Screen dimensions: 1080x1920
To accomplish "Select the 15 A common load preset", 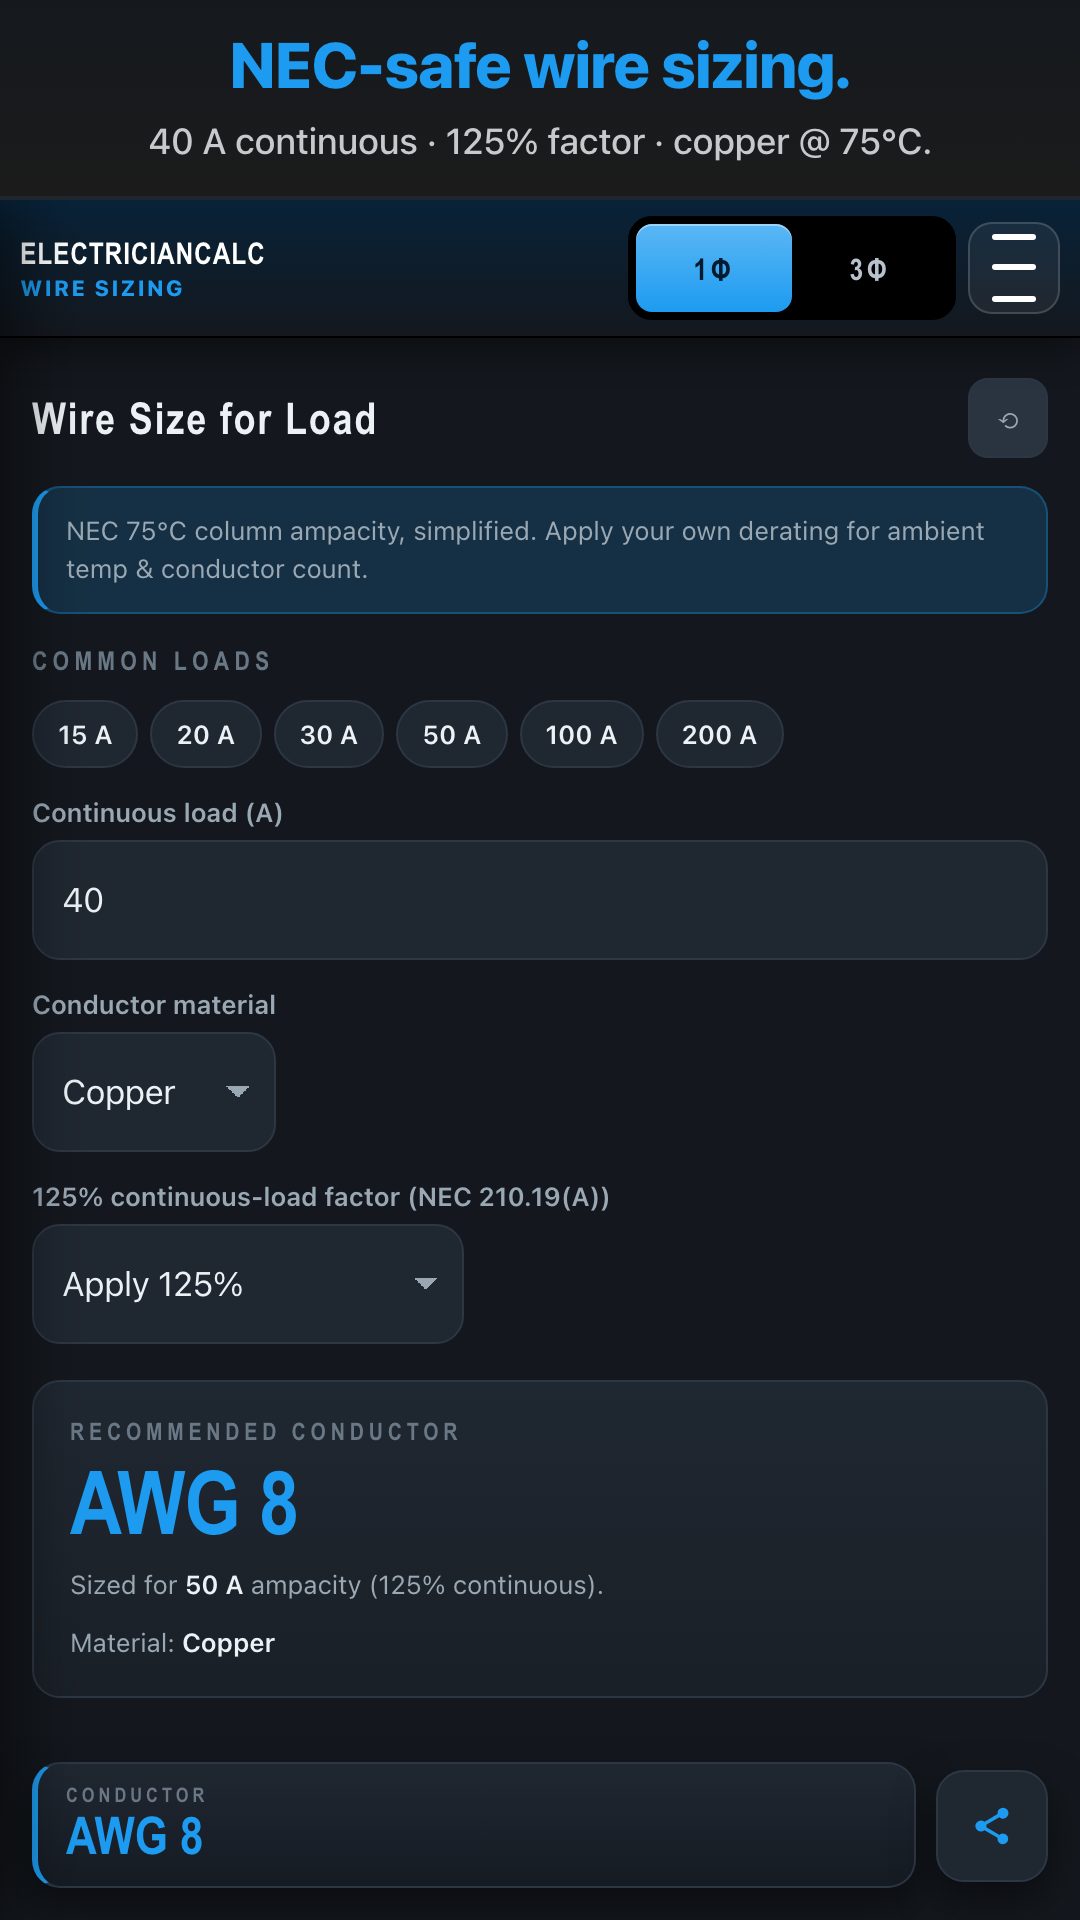I will [x=84, y=734].
